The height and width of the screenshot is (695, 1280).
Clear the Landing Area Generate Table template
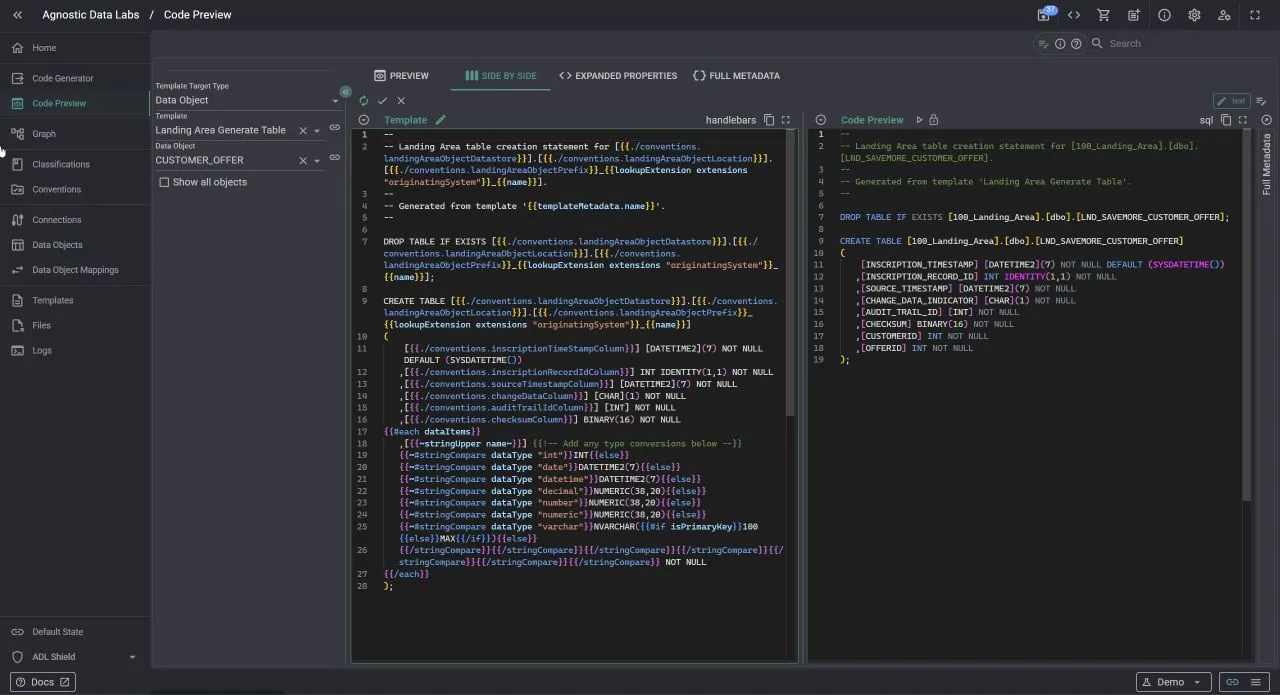tap(303, 130)
